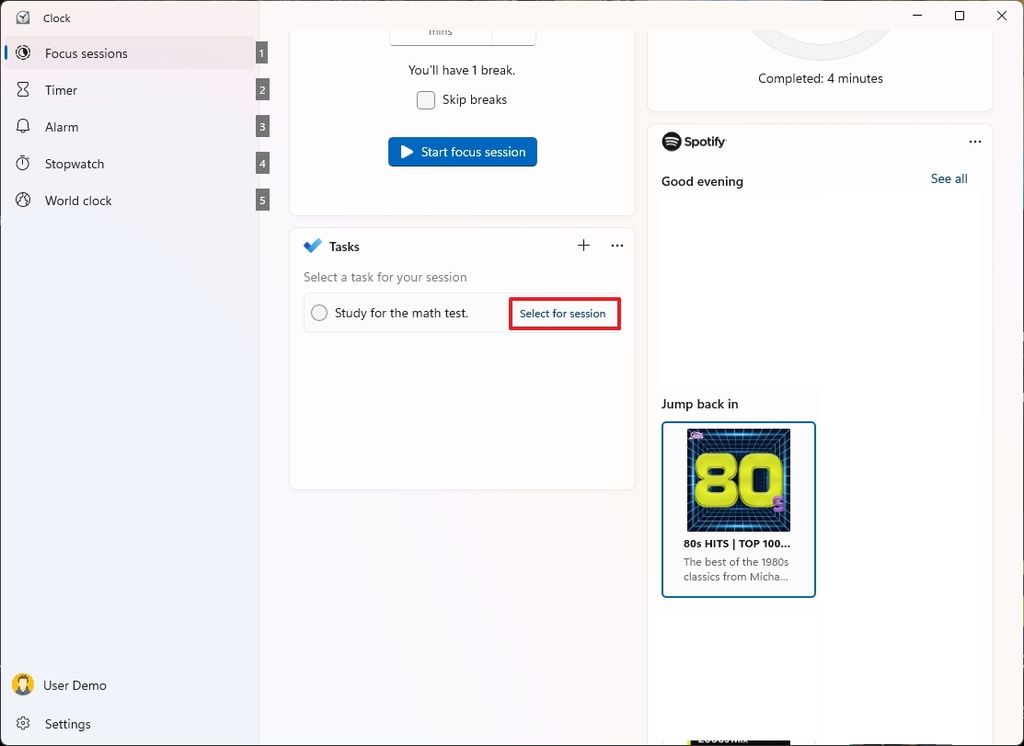Image resolution: width=1024 pixels, height=746 pixels.
Task: Open the World clock globe icon
Action: 23,200
